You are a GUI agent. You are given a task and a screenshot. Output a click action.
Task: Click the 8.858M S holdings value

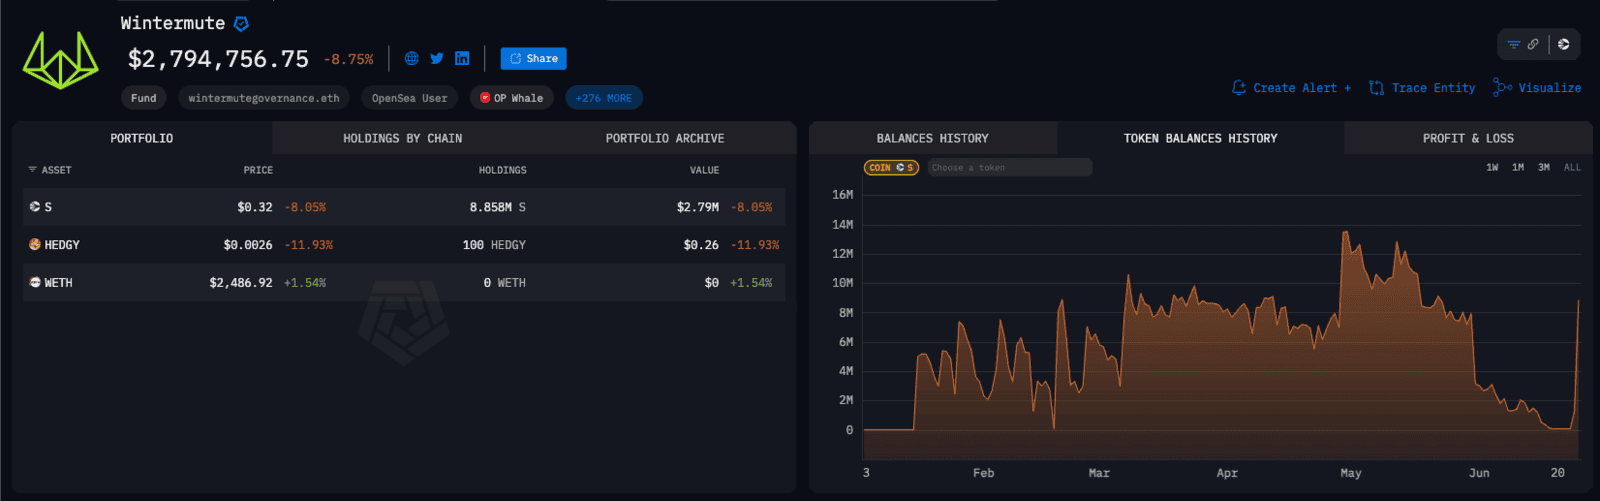pyautogui.click(x=498, y=207)
